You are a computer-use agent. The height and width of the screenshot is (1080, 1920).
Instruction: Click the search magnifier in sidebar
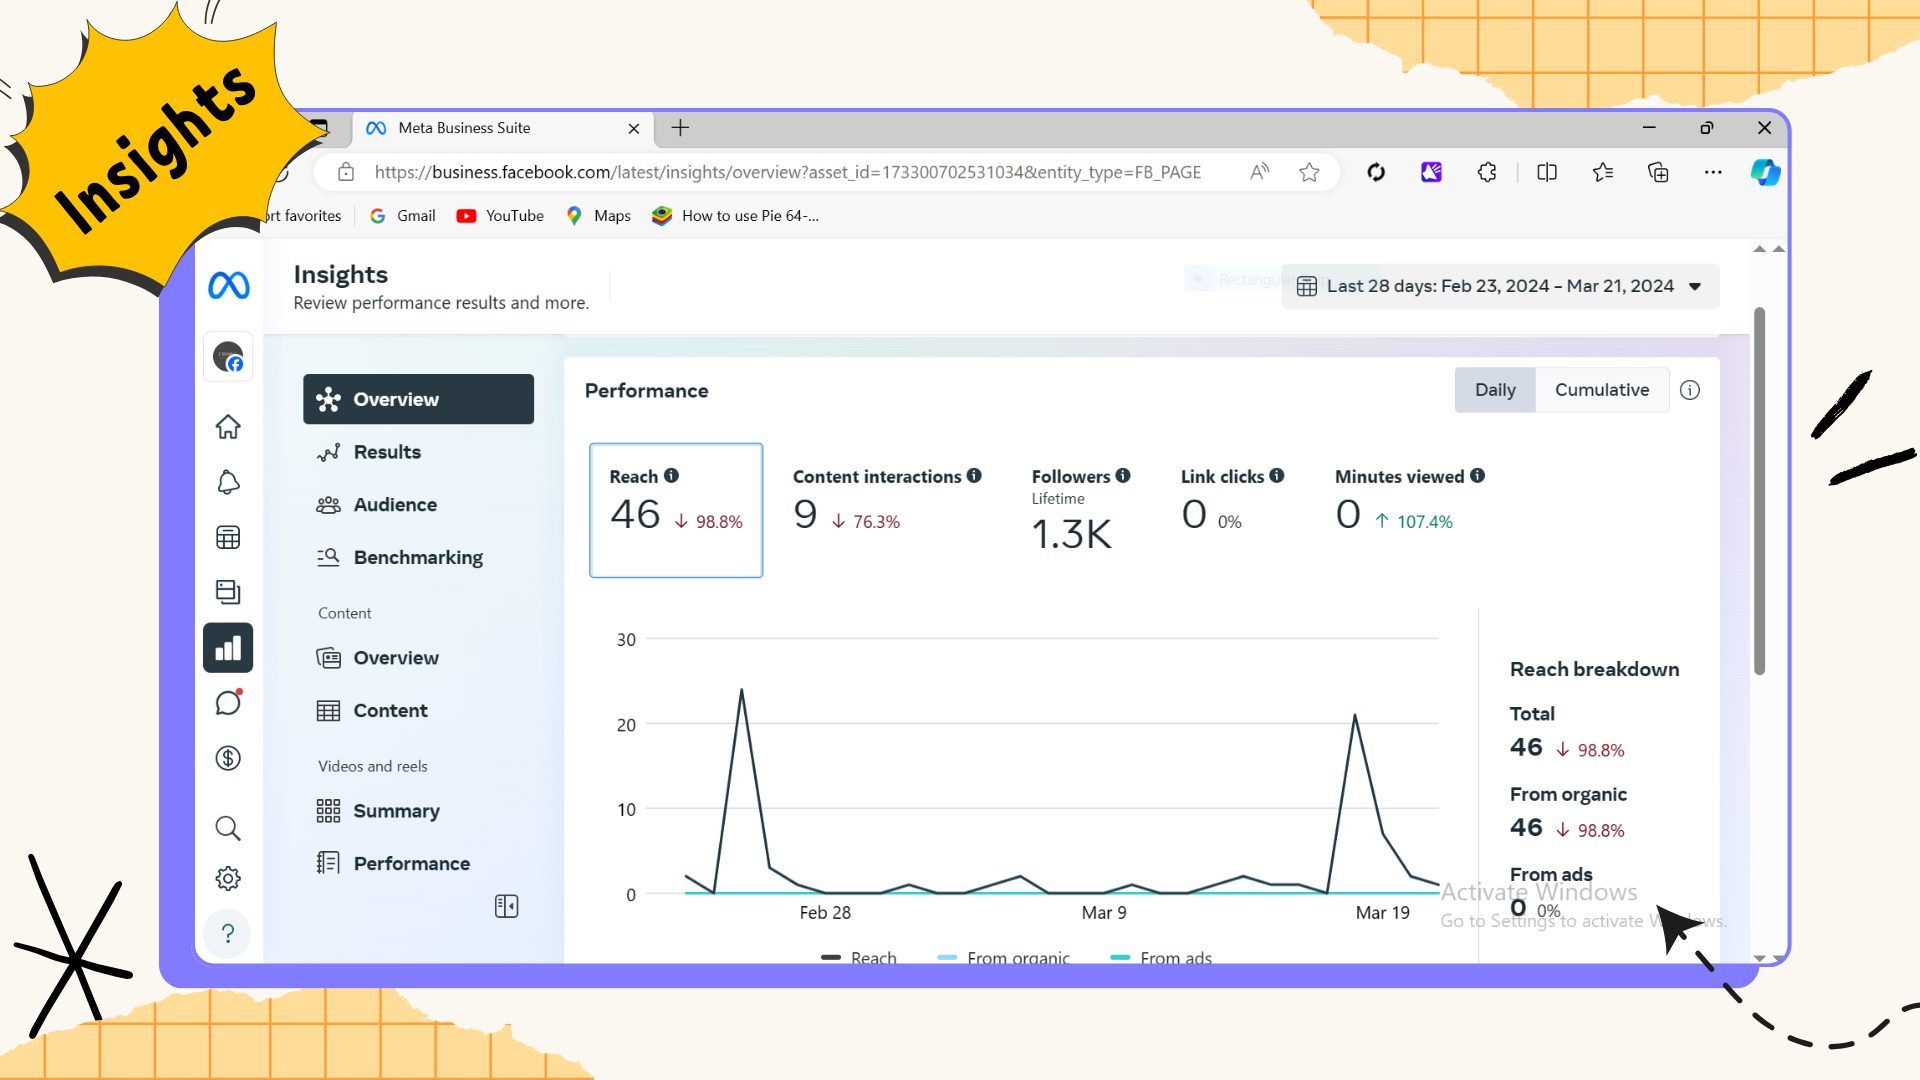(x=228, y=828)
